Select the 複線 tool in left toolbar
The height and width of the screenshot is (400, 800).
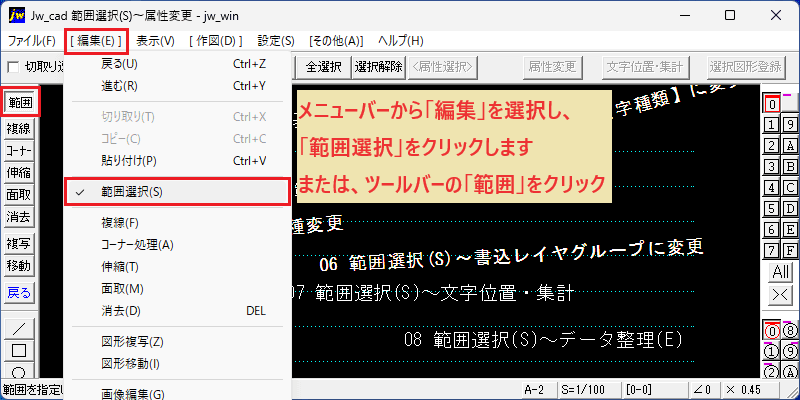[x=19, y=129]
